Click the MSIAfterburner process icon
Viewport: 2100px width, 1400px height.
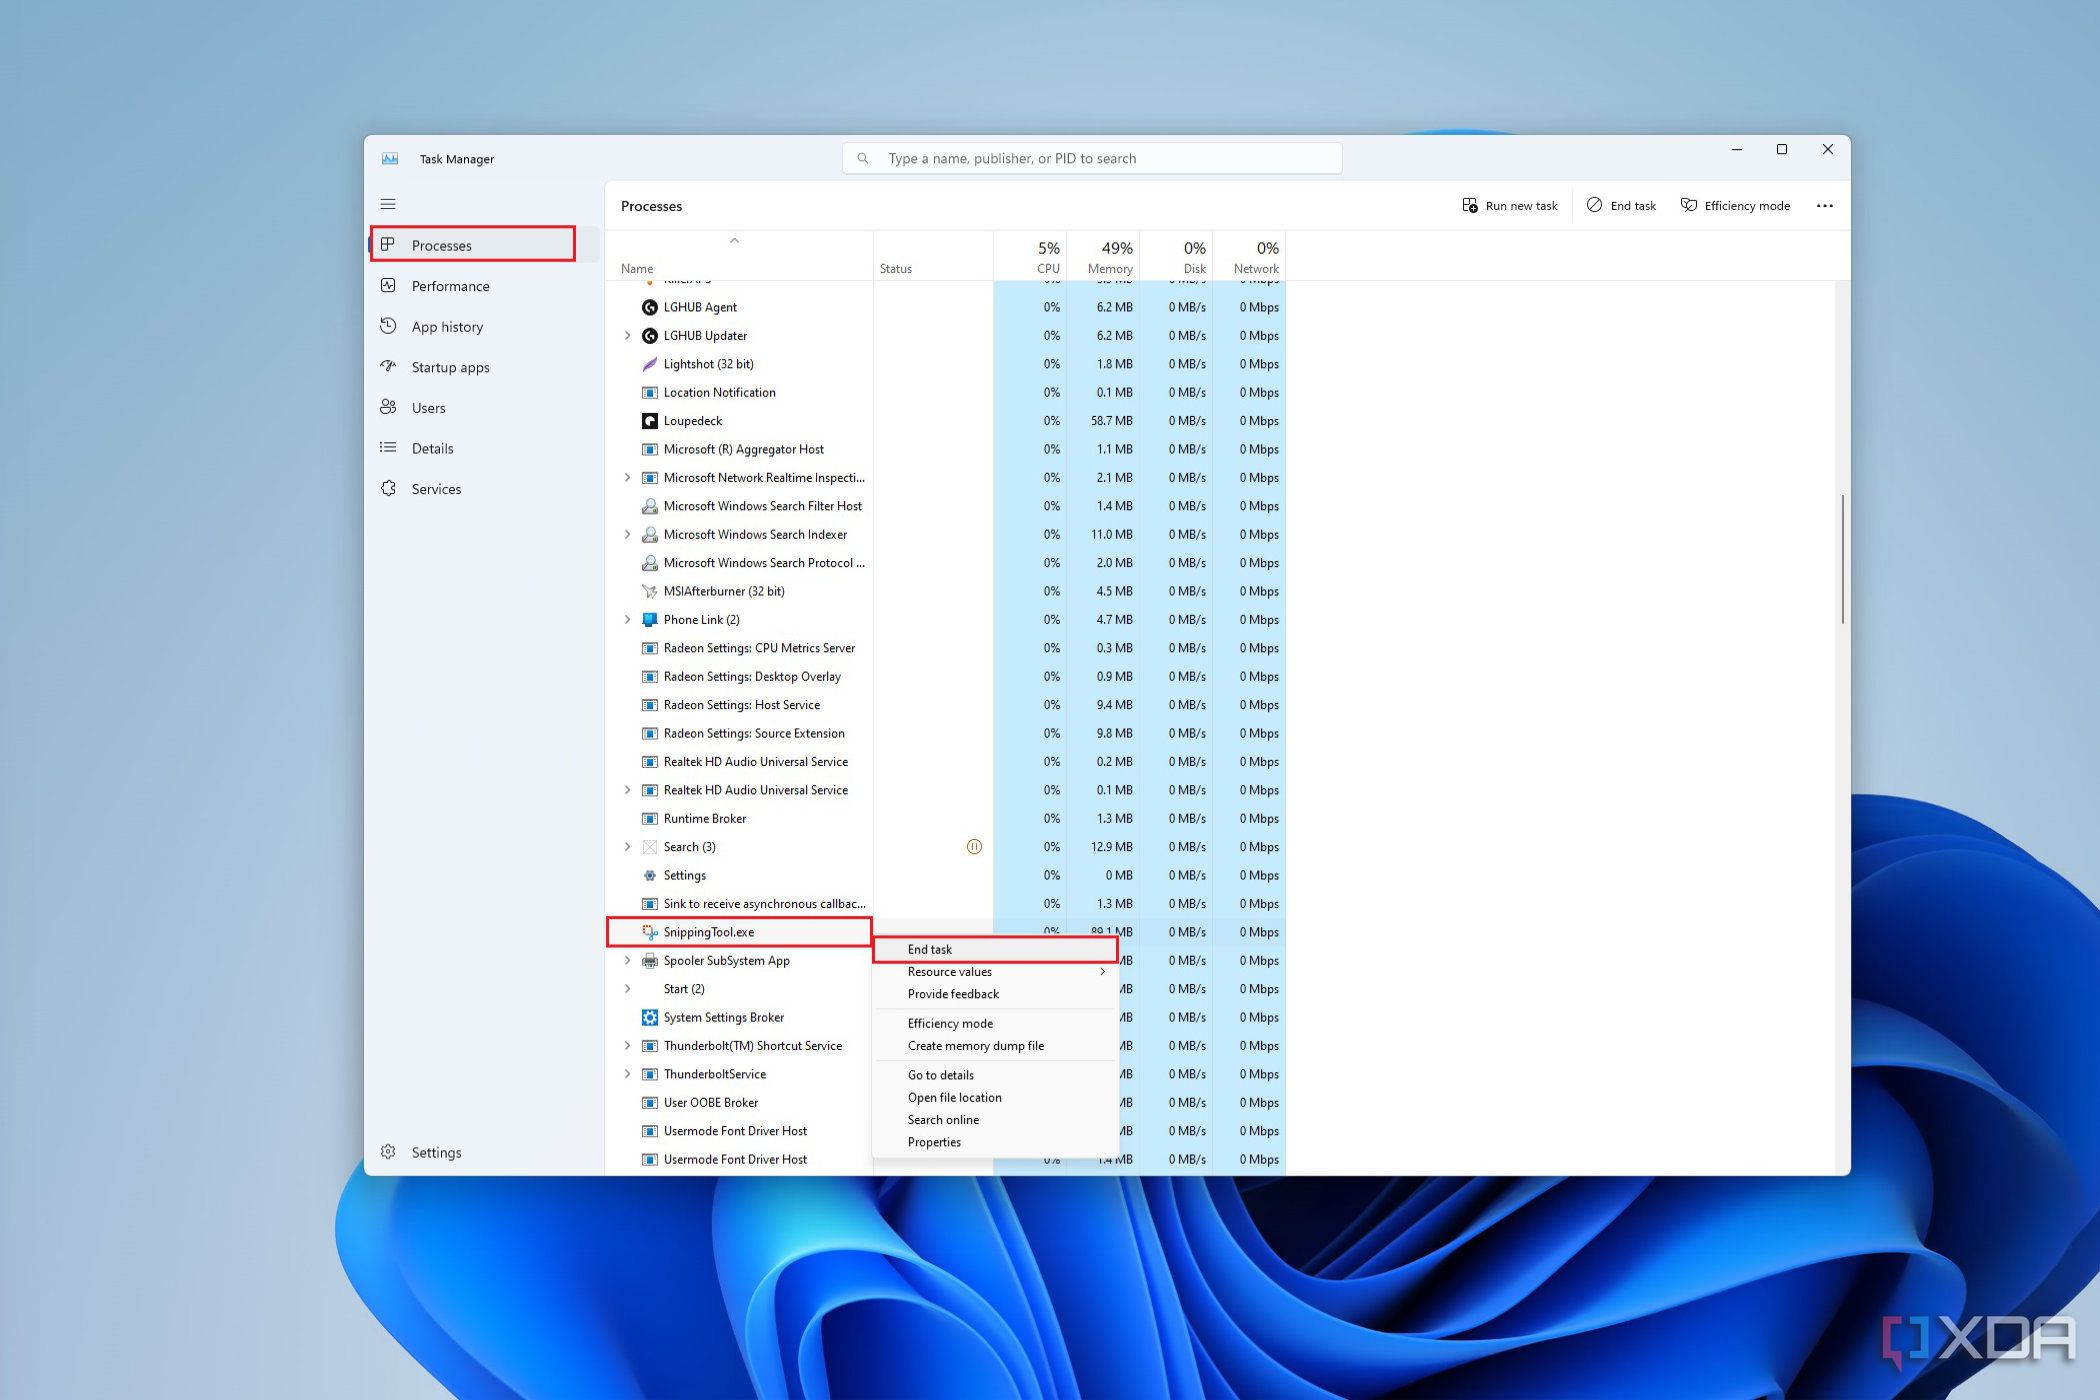pos(650,591)
